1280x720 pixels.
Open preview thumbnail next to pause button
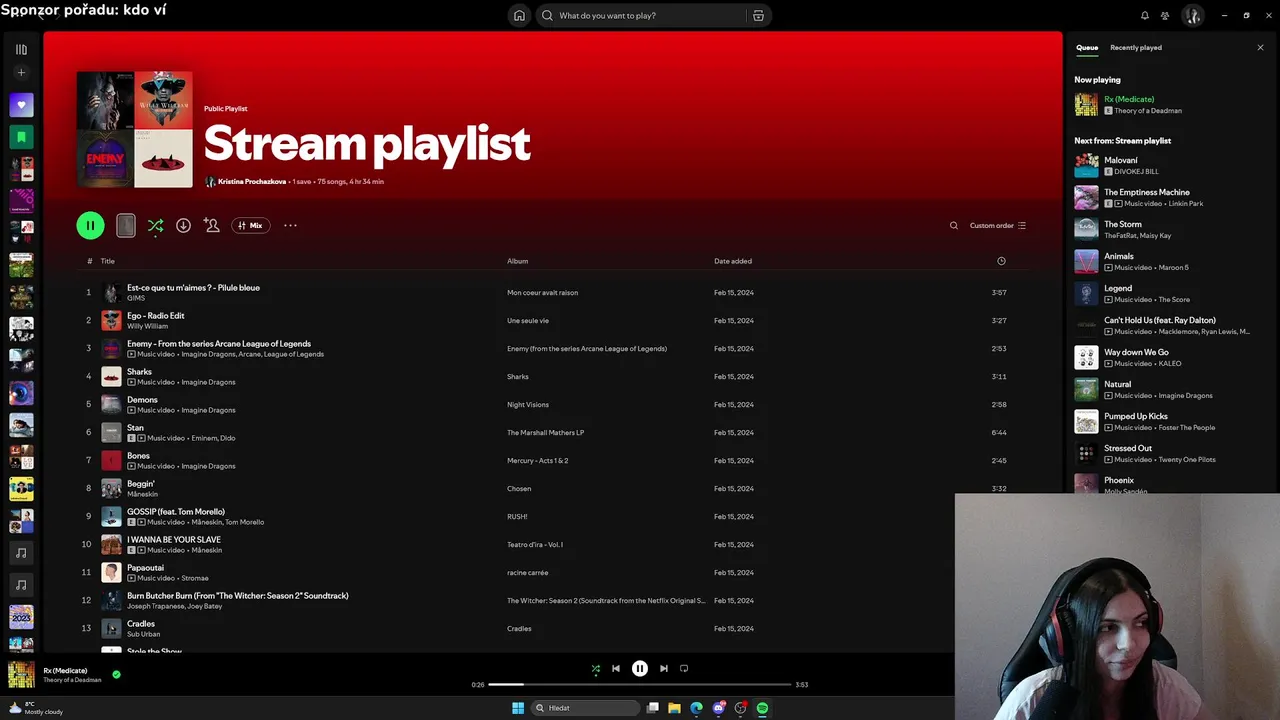[x=125, y=226]
